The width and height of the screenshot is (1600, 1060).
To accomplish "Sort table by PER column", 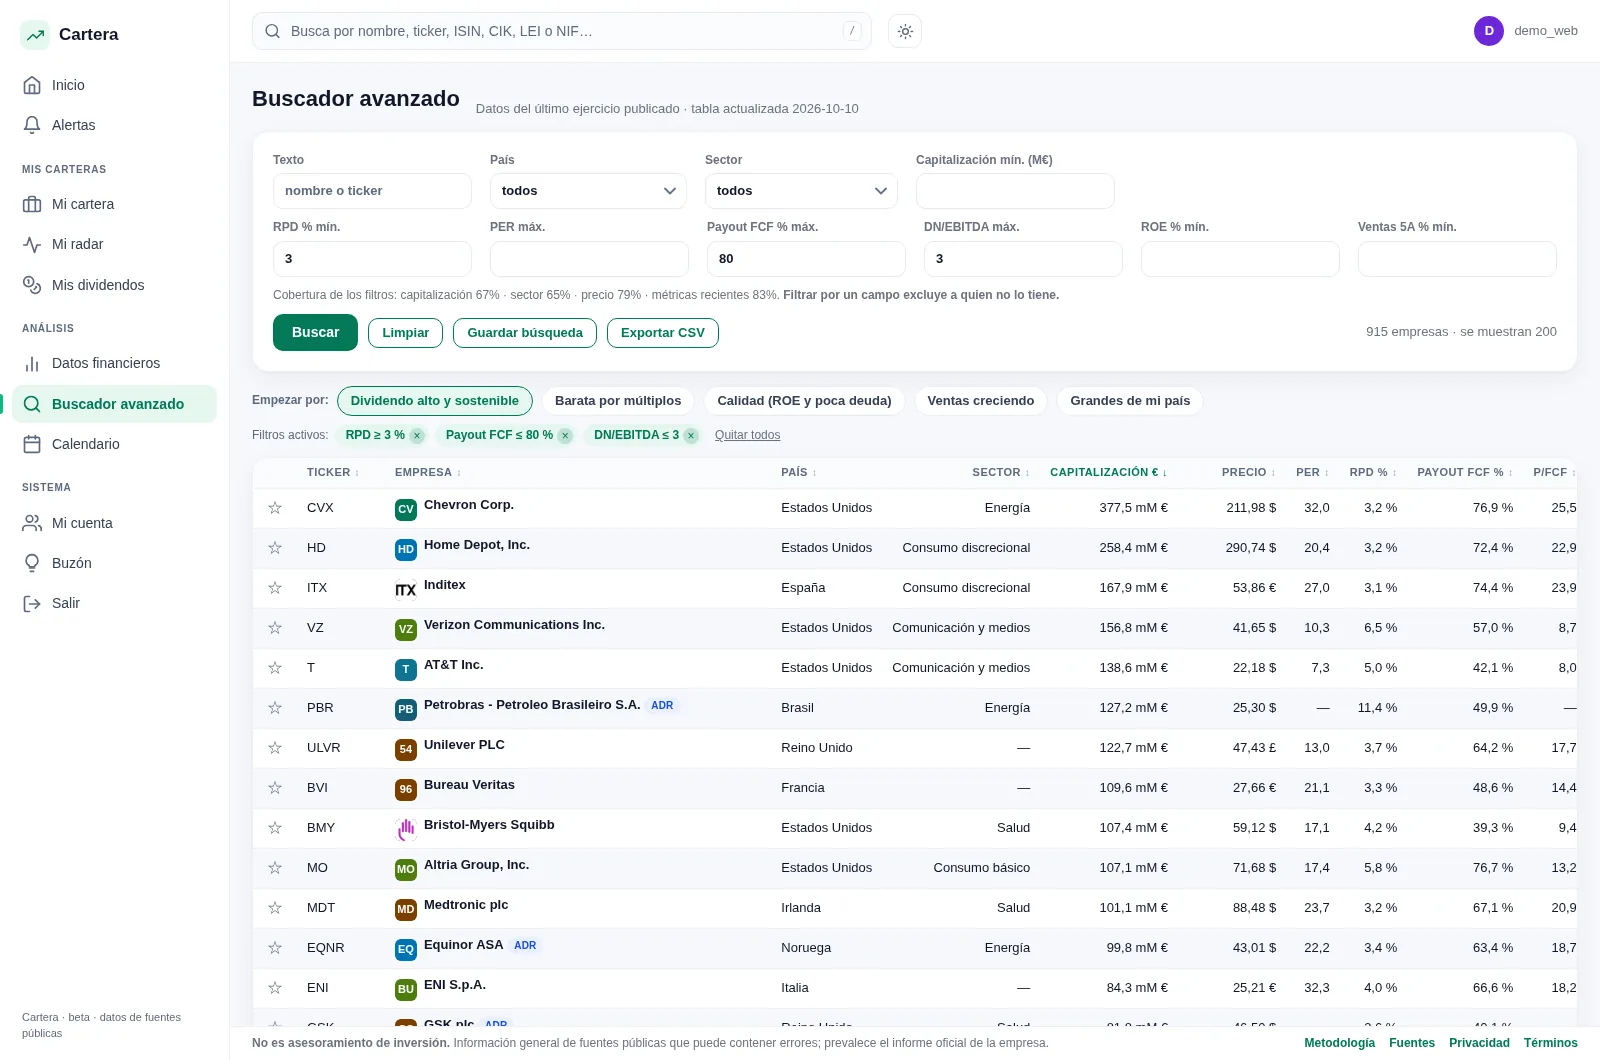I will pyautogui.click(x=1312, y=472).
